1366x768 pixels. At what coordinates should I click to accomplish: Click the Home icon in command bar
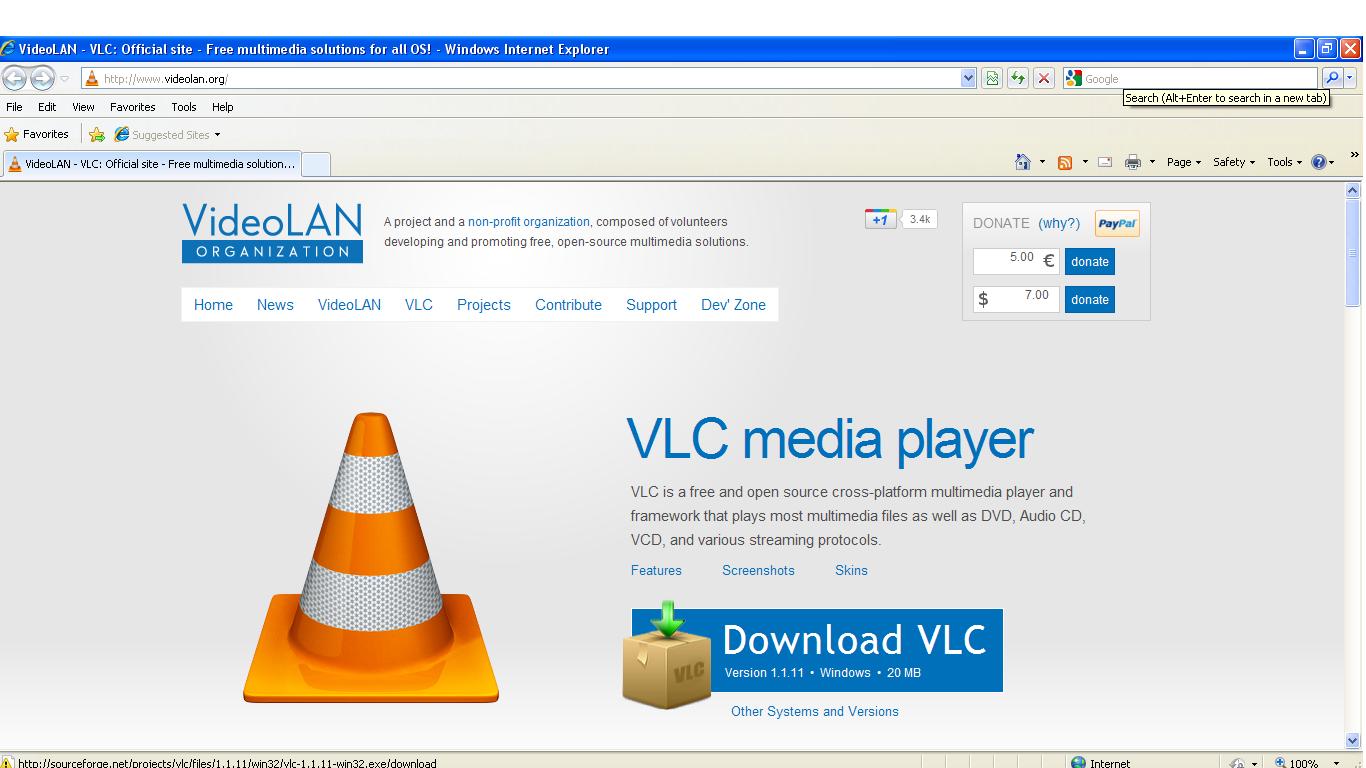pos(1023,162)
